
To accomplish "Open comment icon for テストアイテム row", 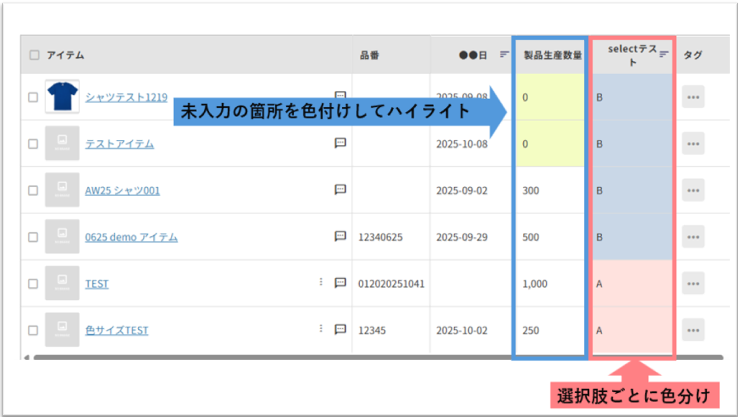I will click(340, 143).
